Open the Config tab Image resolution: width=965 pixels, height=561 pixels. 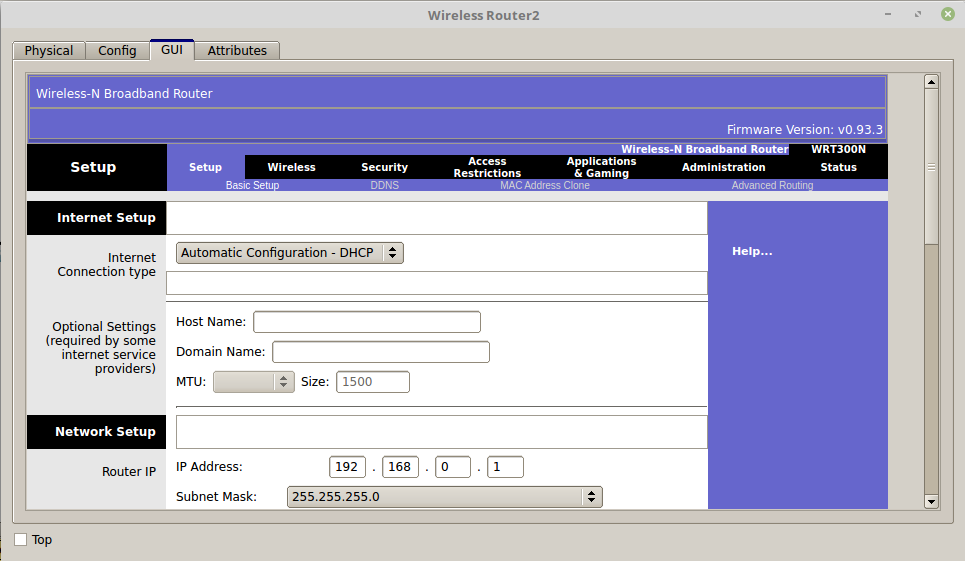pos(117,50)
